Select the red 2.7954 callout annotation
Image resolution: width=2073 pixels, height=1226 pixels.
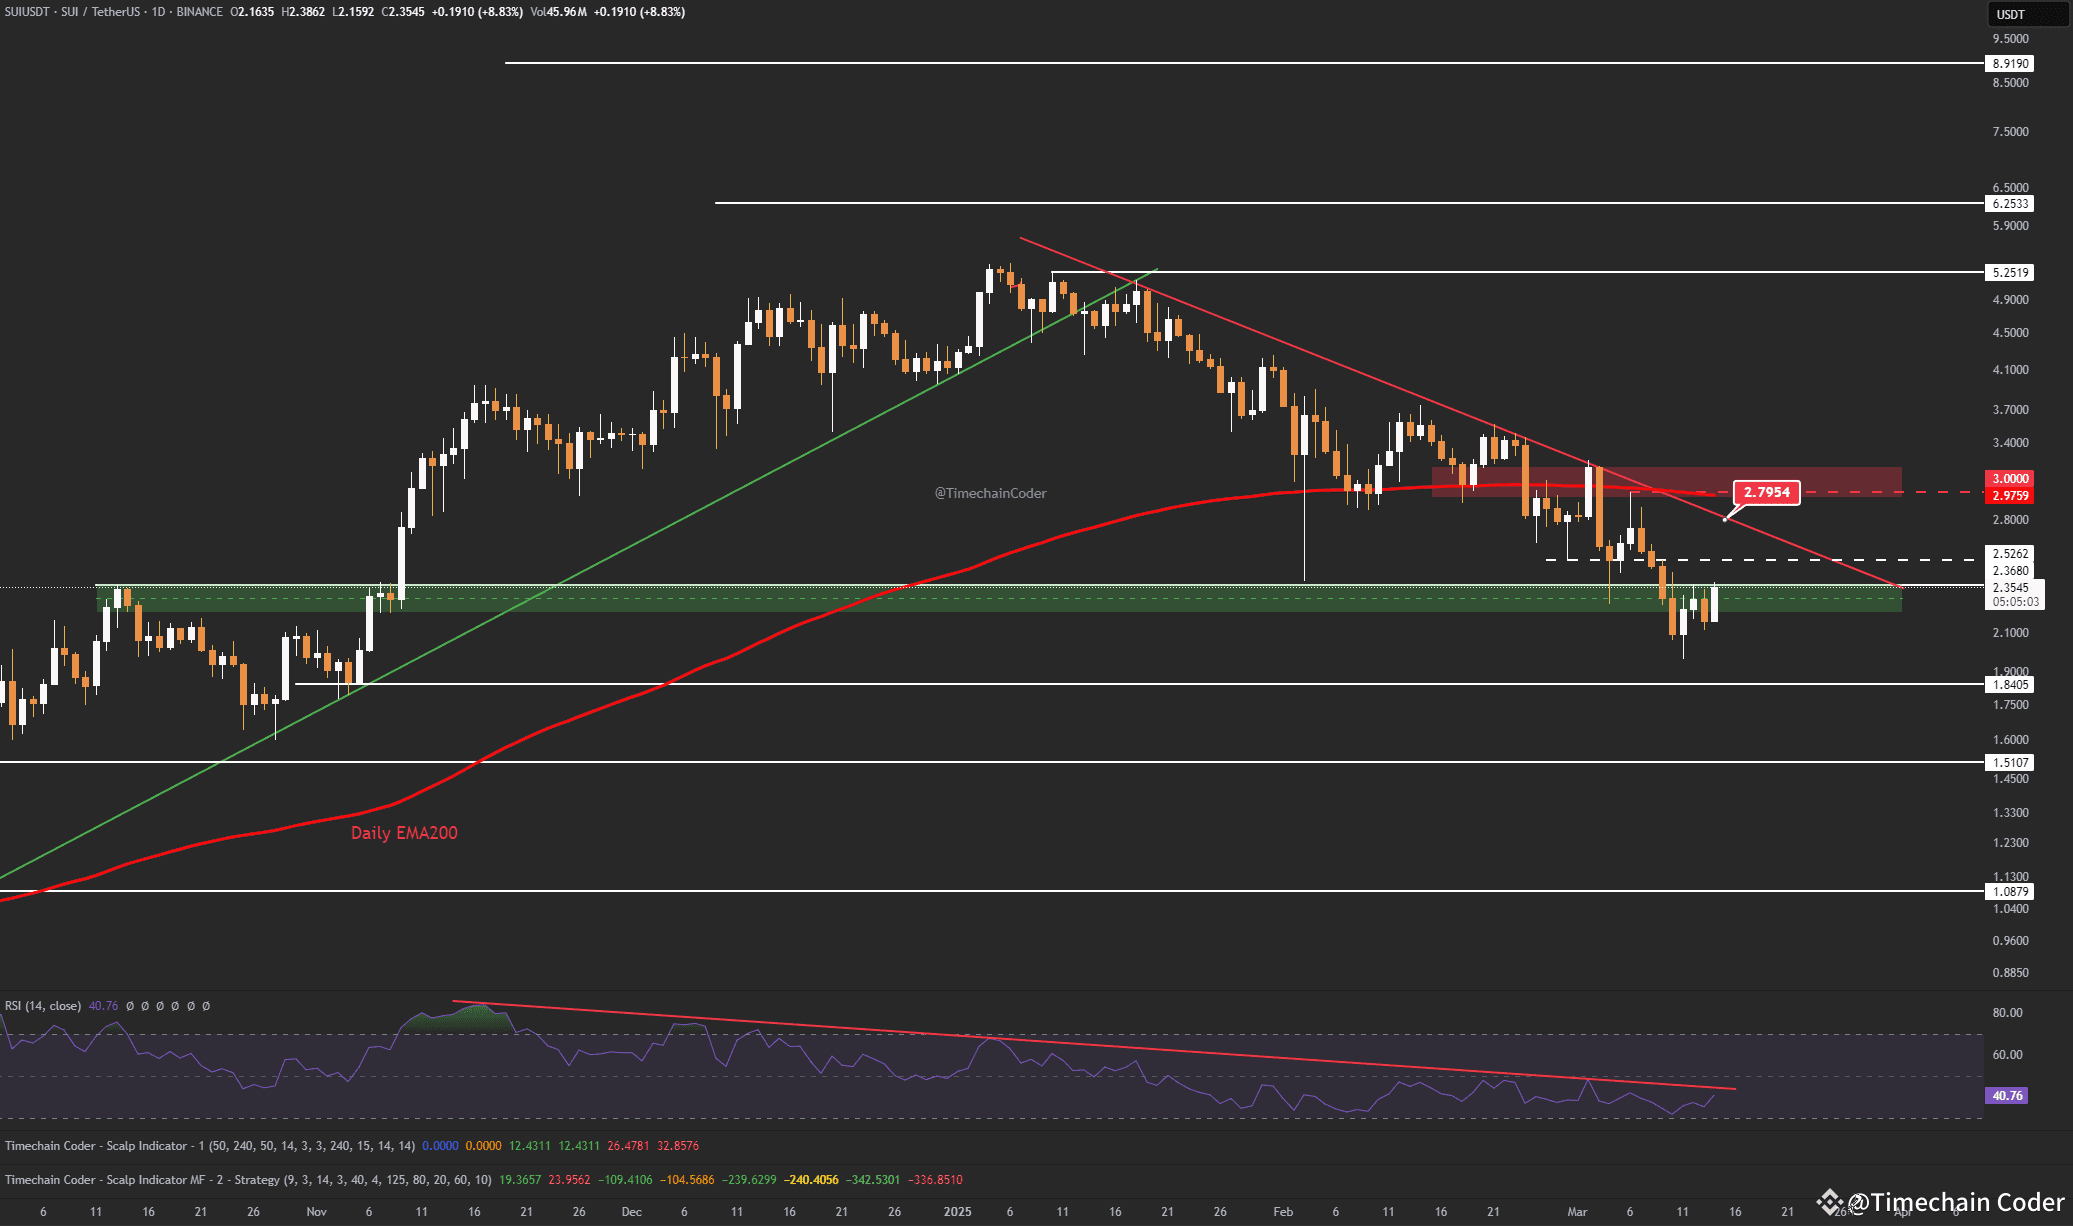tap(1767, 492)
